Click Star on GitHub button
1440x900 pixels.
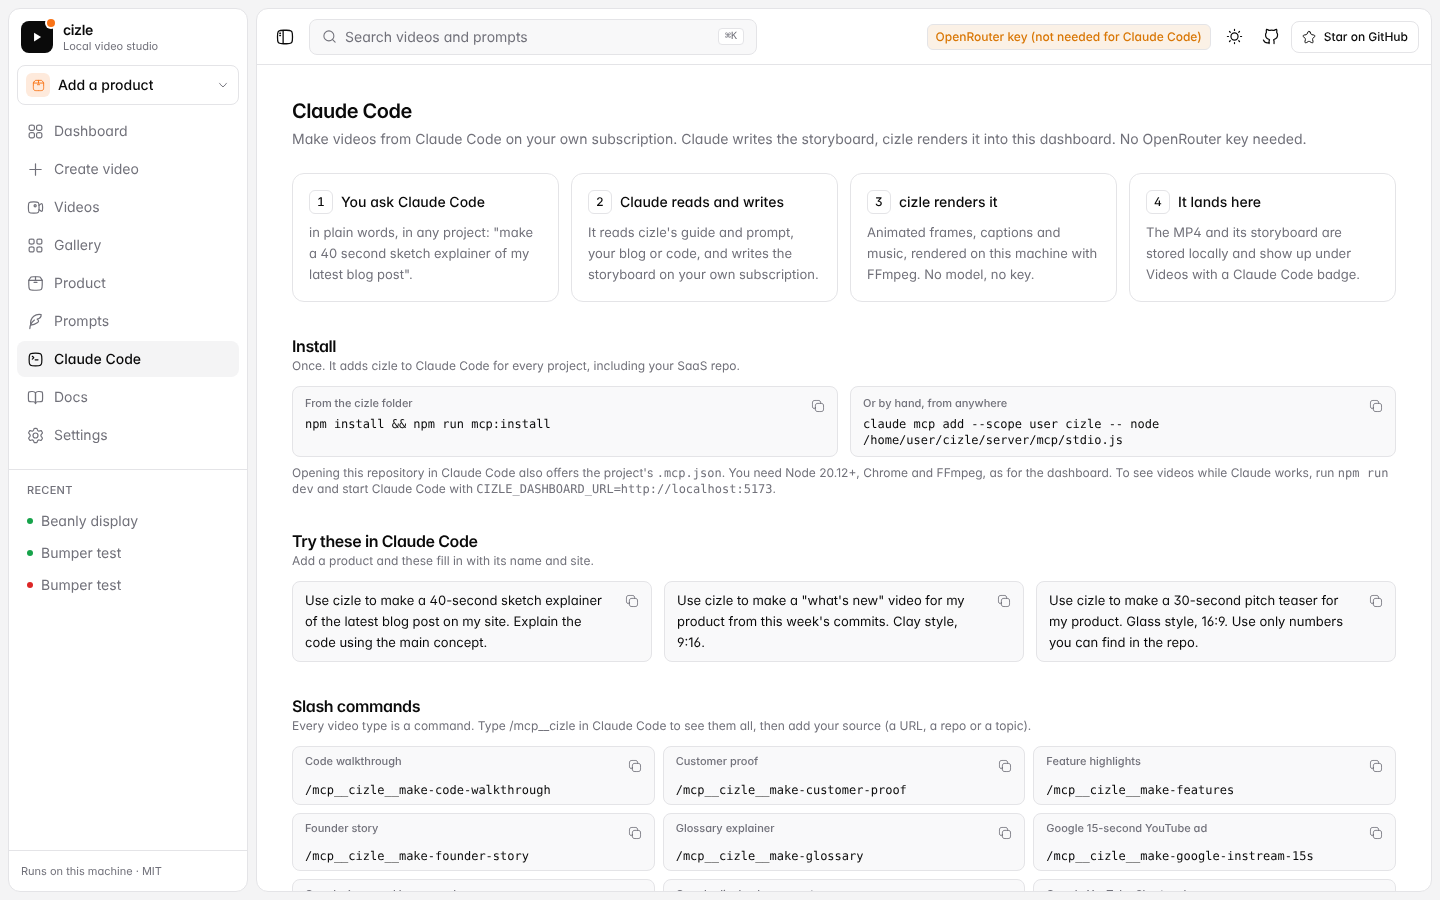point(1355,37)
